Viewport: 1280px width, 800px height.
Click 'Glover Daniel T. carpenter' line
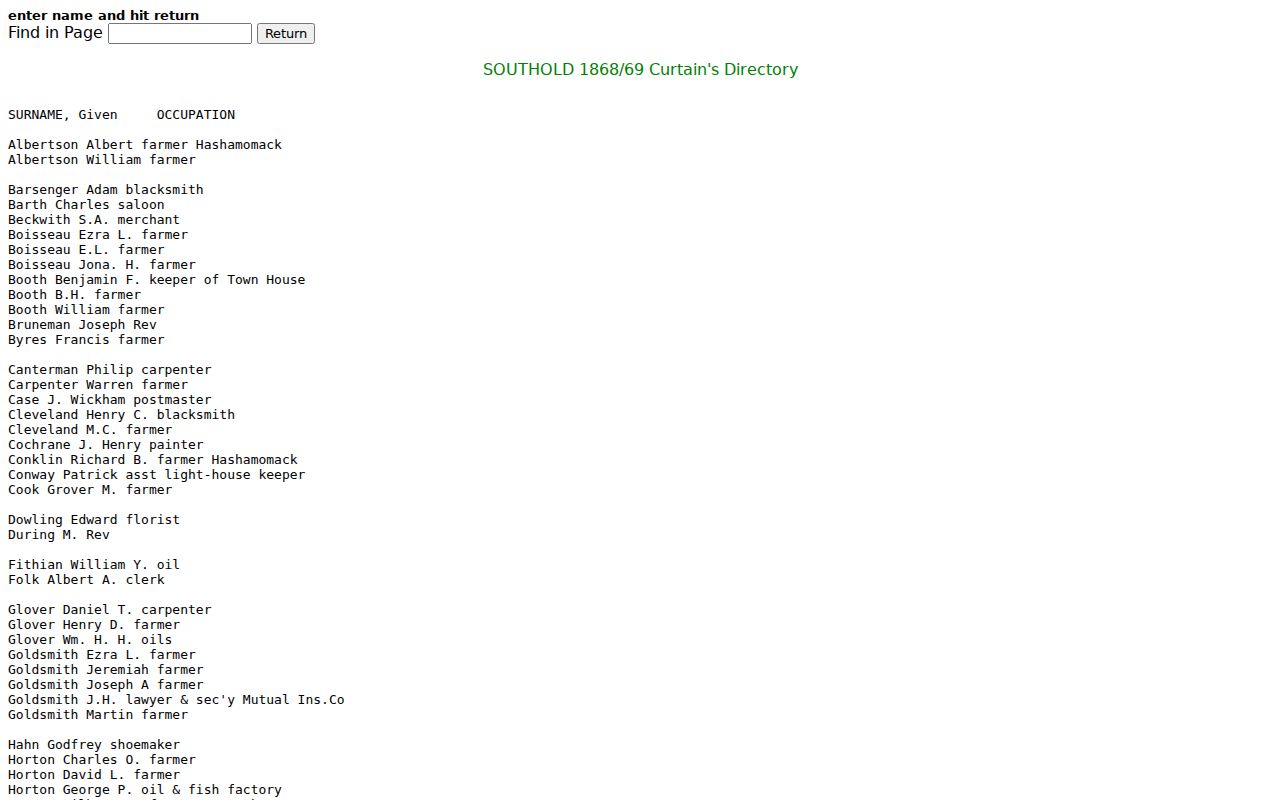point(110,610)
